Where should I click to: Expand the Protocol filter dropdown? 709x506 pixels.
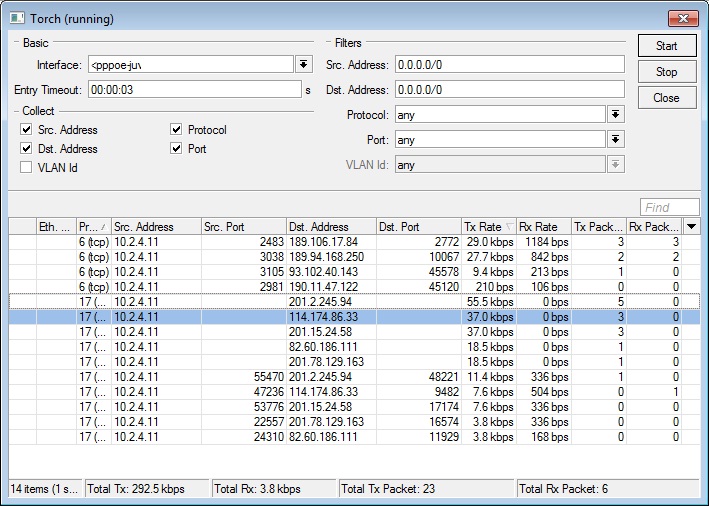(616, 114)
